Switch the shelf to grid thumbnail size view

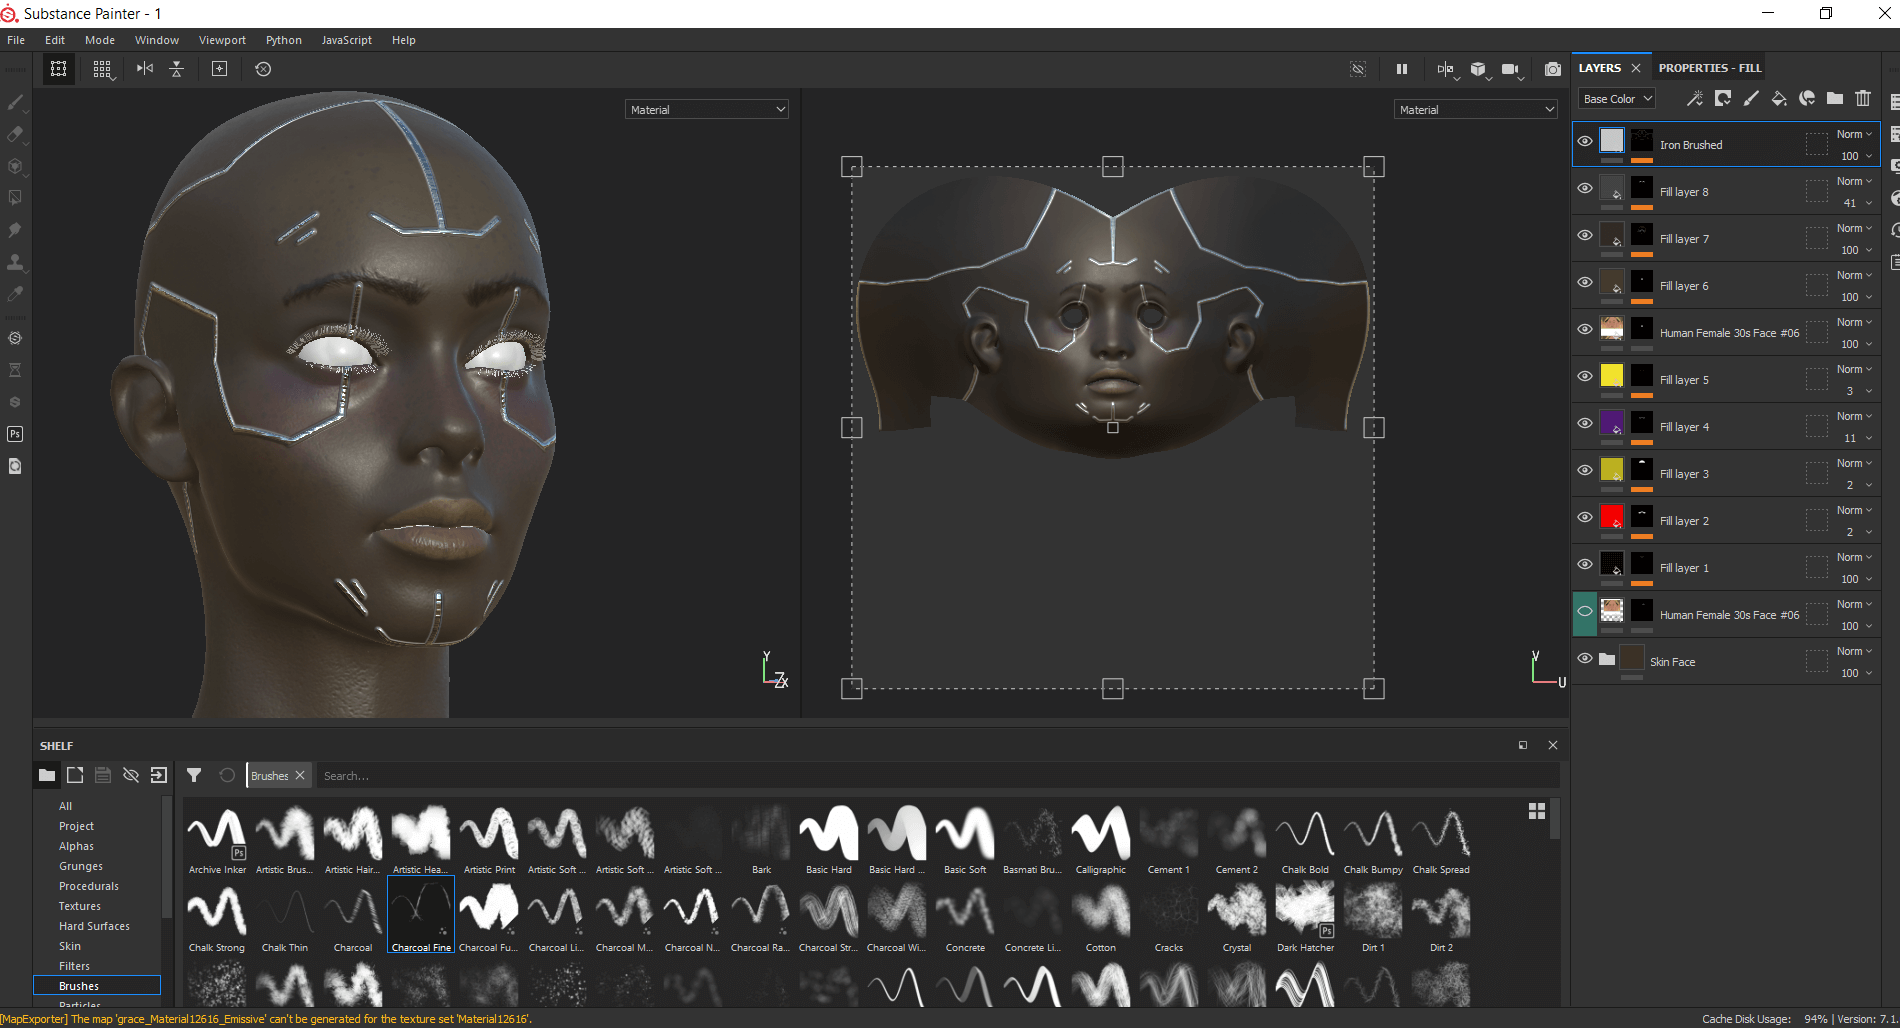(x=1537, y=811)
